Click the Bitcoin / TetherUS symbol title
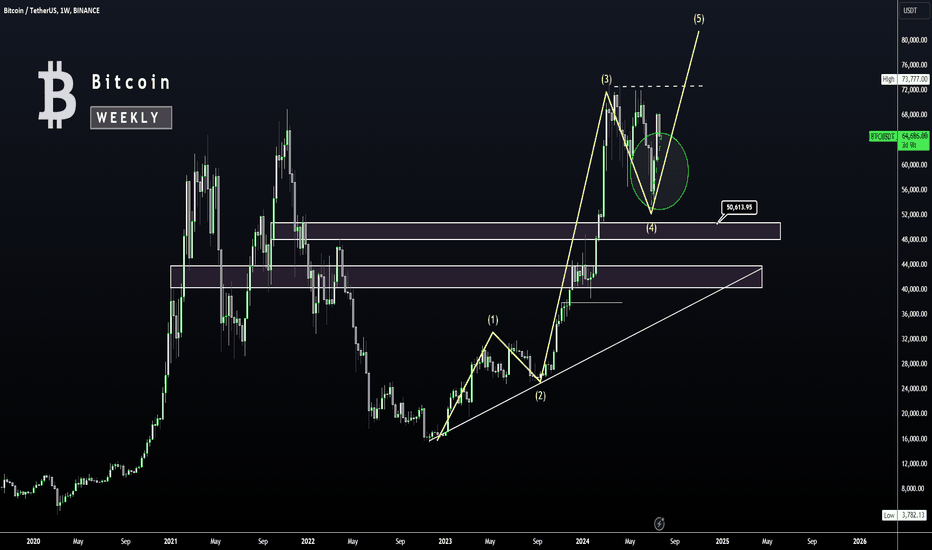Screen dimensions: 932x550 (52, 11)
